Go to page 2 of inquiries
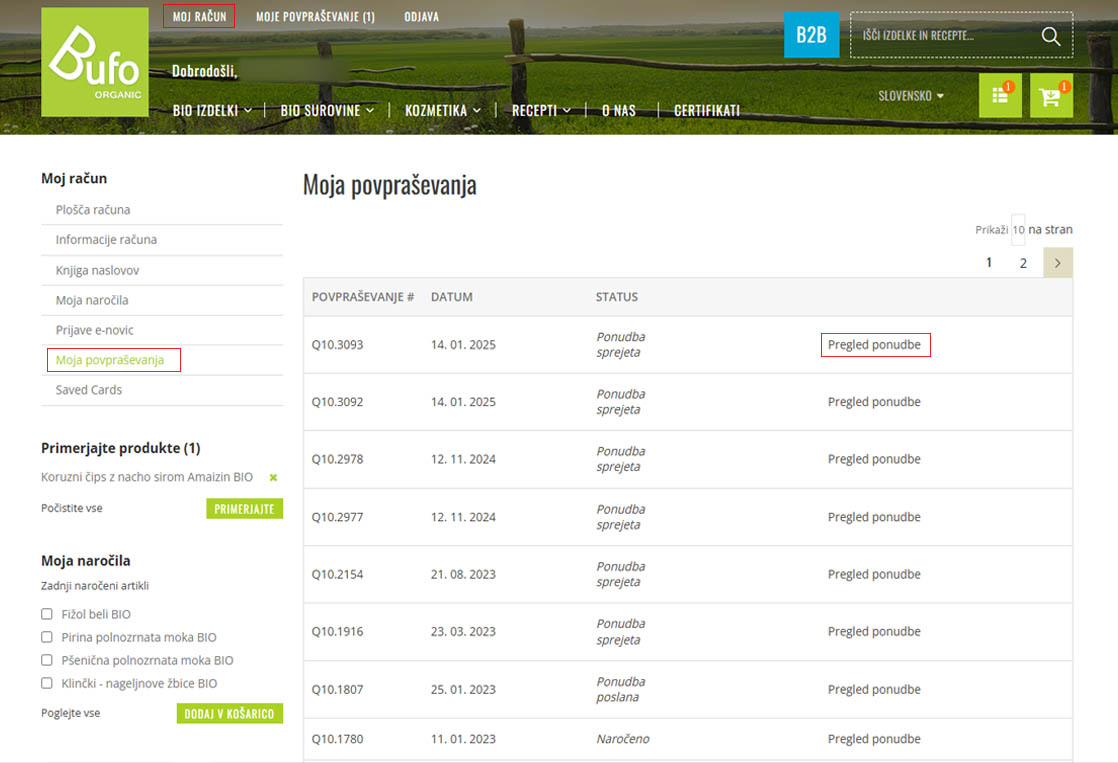 pyautogui.click(x=1023, y=263)
